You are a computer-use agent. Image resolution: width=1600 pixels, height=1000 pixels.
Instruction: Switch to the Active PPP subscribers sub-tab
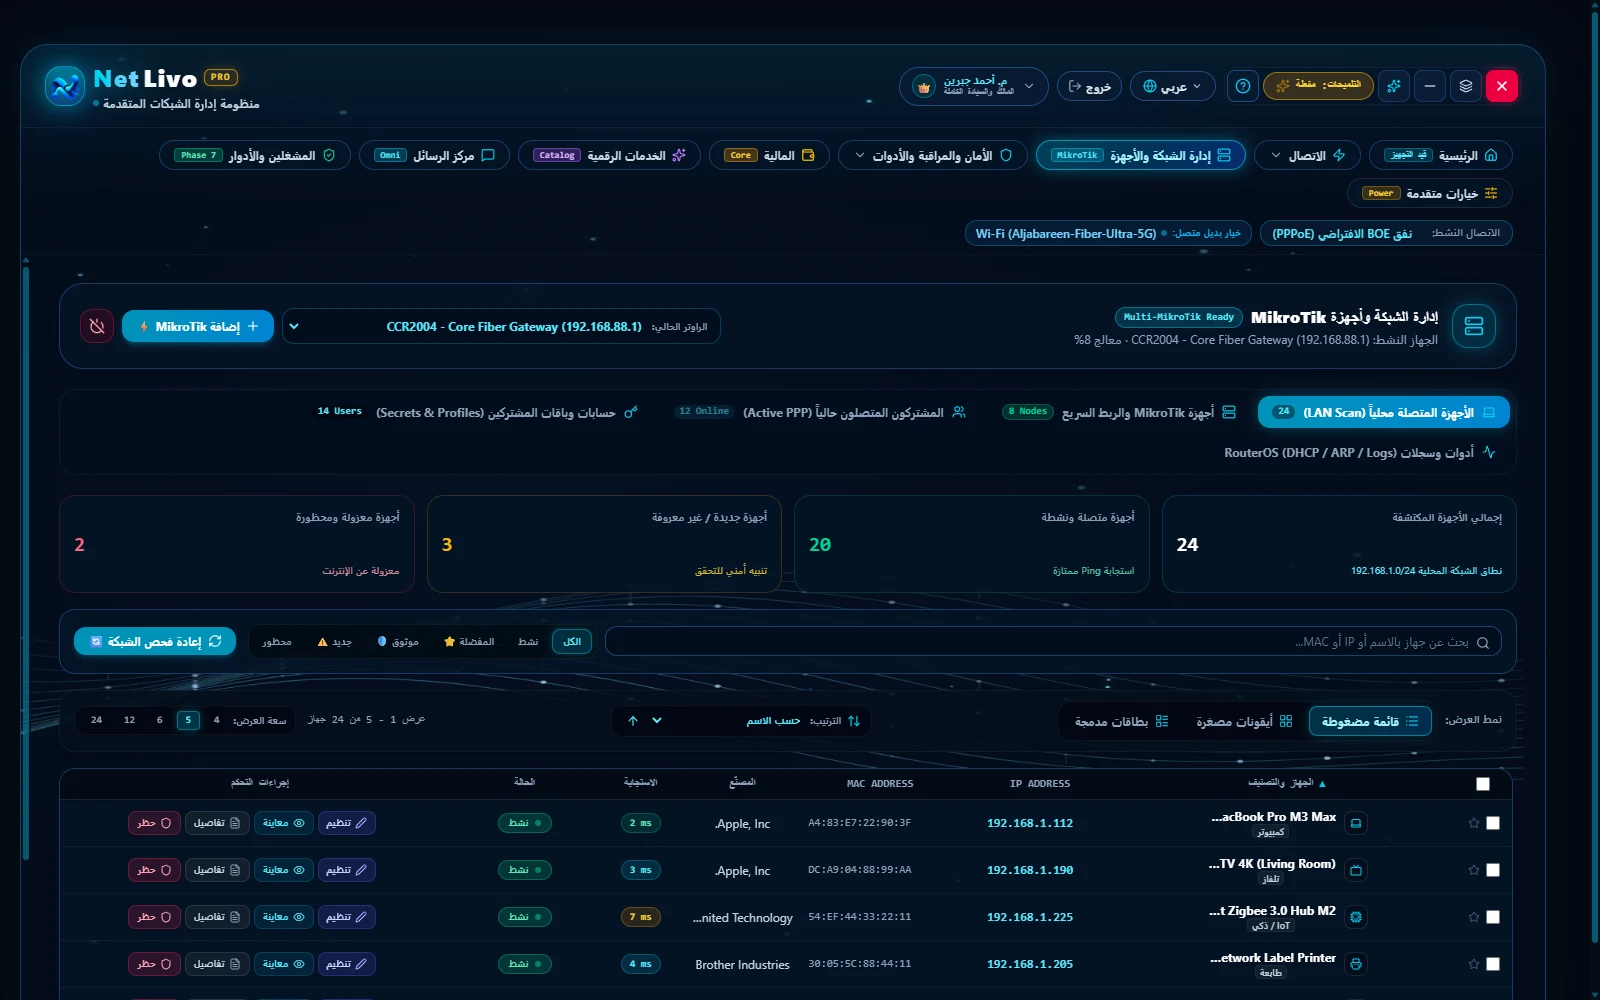click(x=820, y=412)
